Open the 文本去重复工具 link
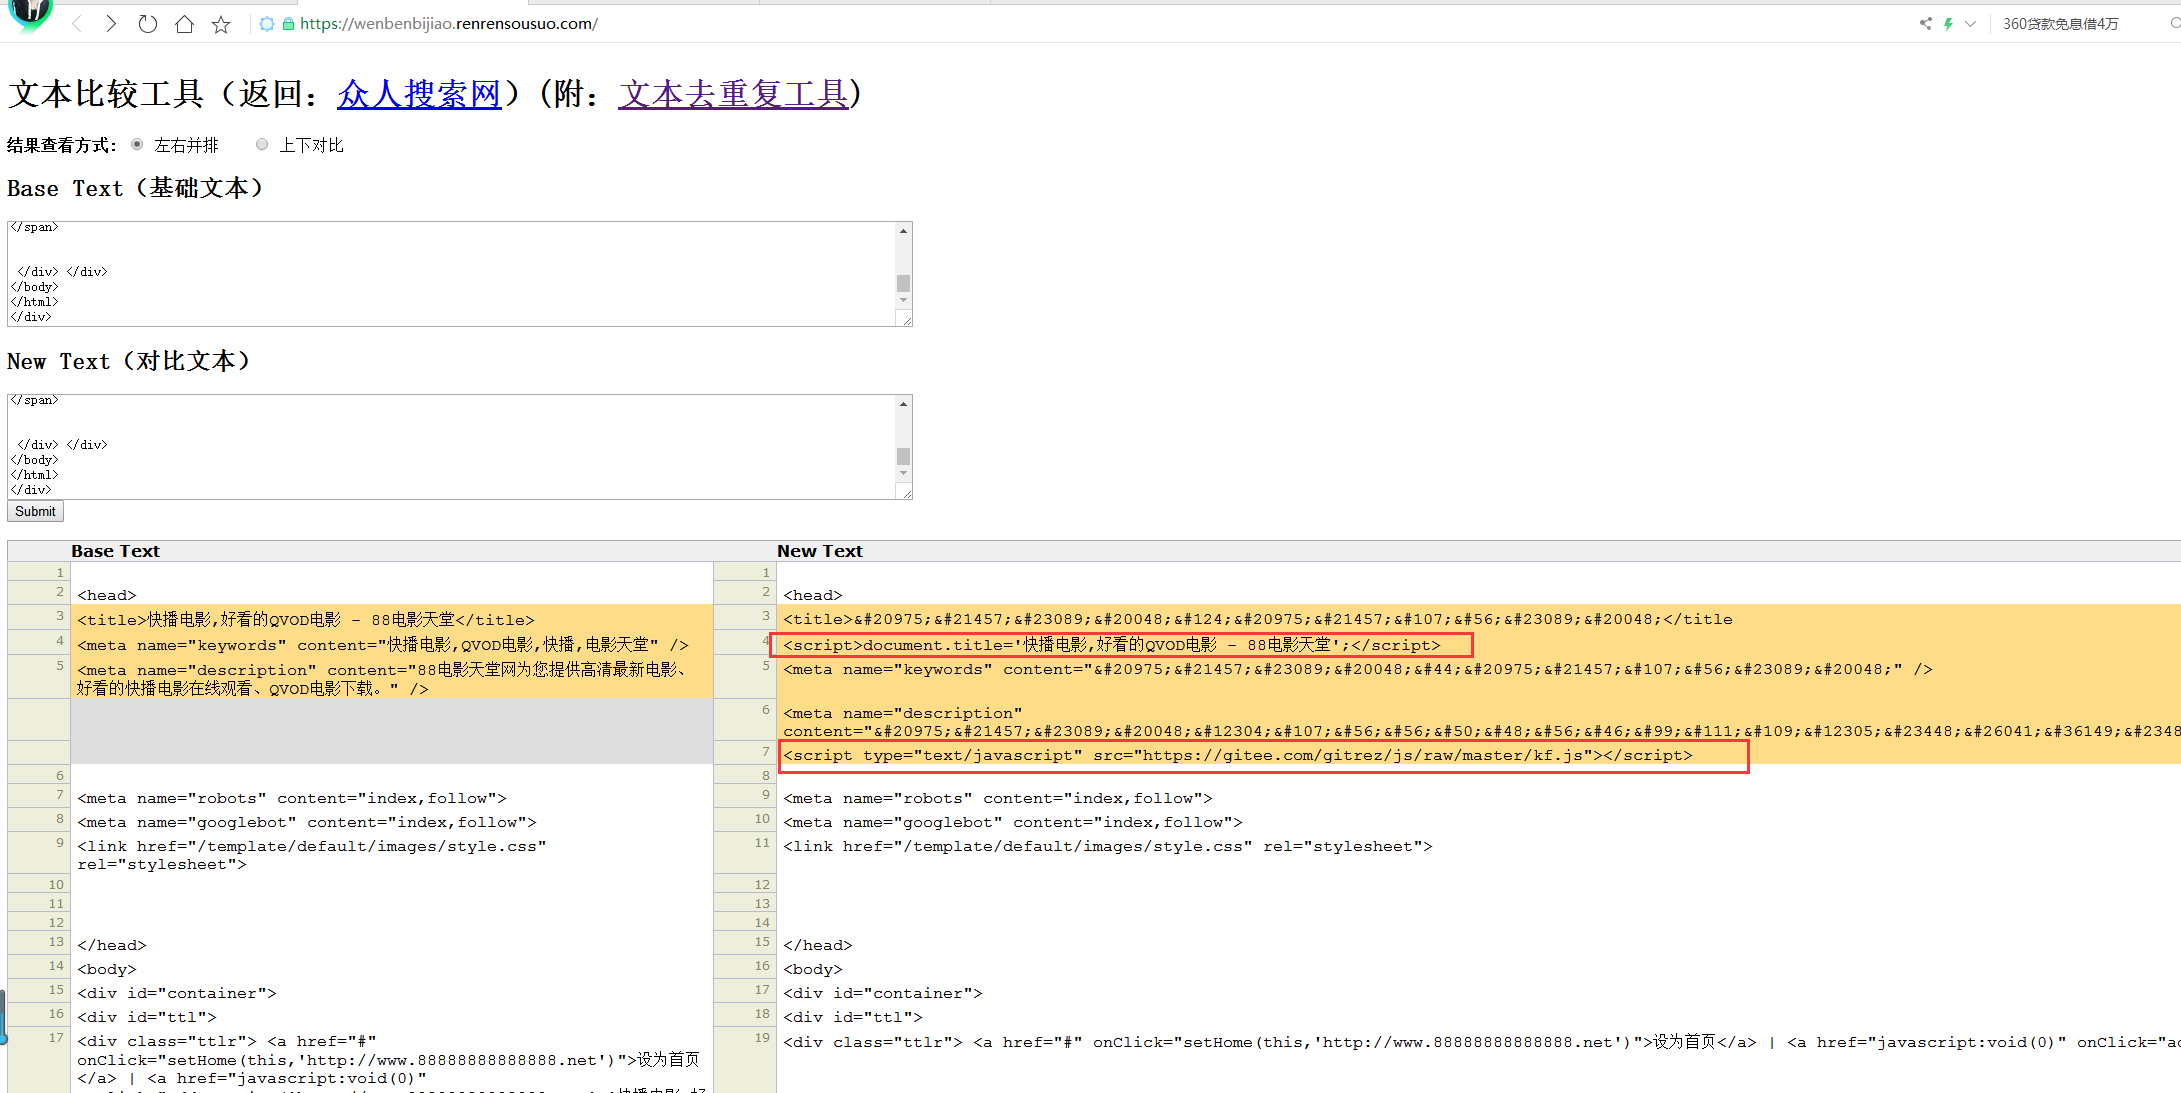 (x=733, y=94)
